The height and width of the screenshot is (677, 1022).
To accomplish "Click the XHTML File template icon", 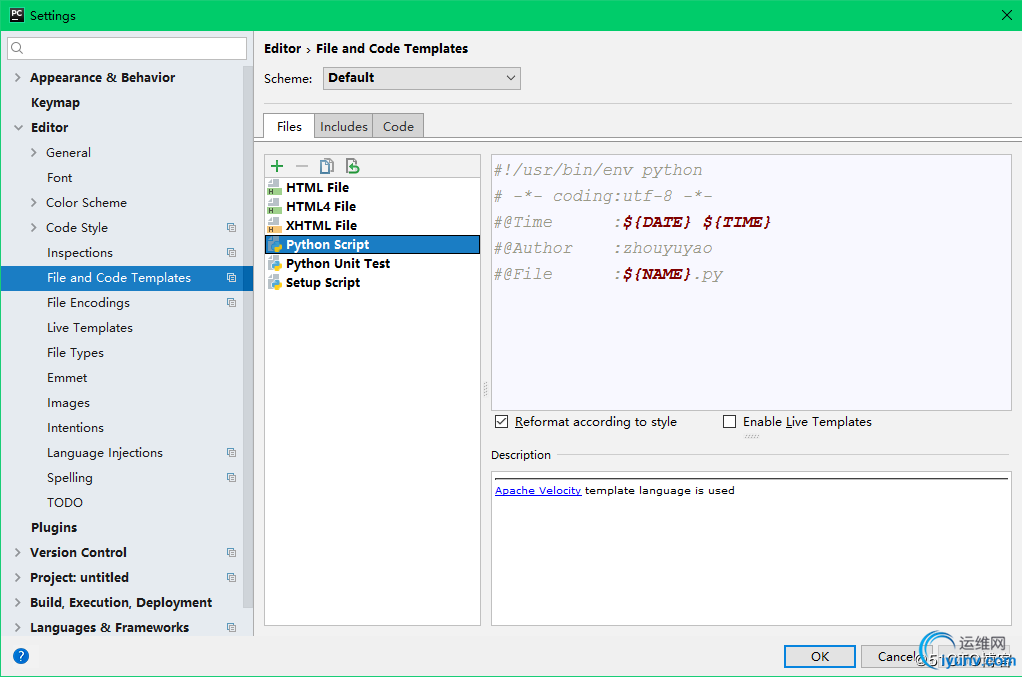I will 274,225.
